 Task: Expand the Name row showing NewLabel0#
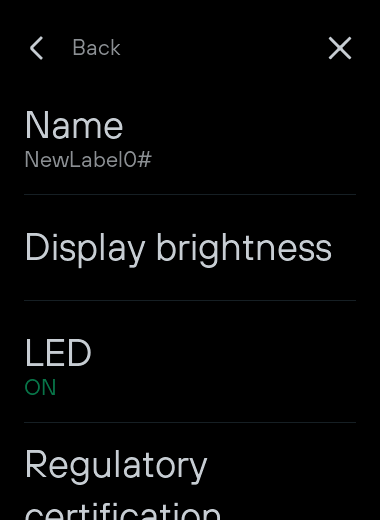tap(190, 140)
